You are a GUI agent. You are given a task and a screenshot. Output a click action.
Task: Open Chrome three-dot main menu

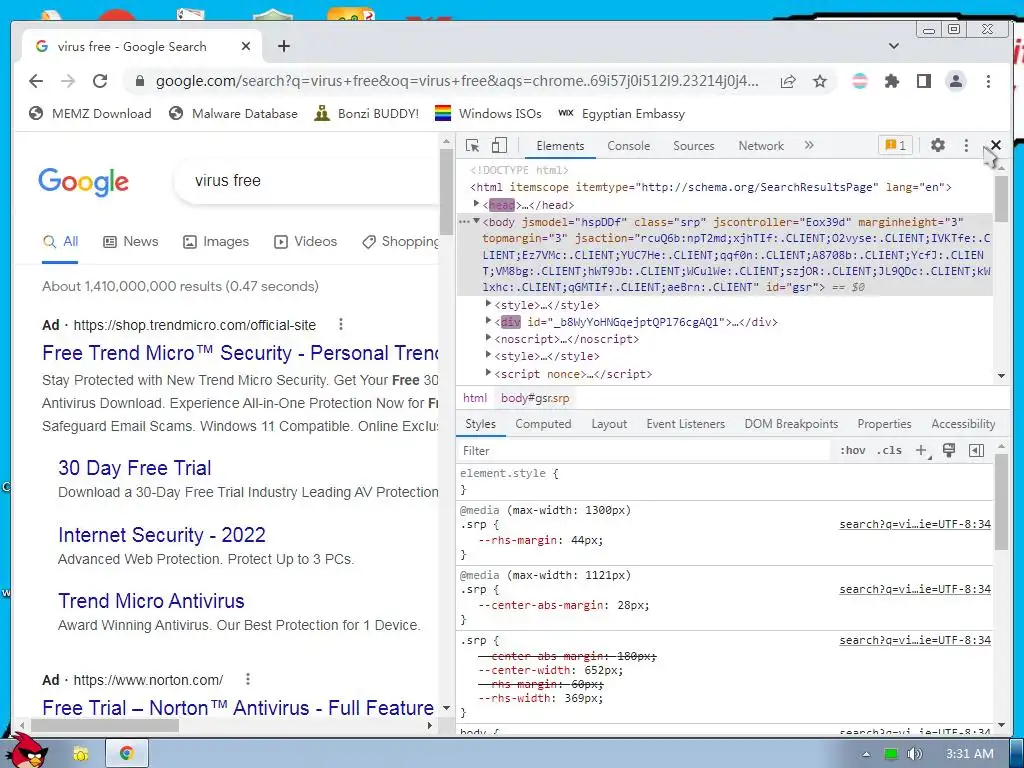(988, 81)
